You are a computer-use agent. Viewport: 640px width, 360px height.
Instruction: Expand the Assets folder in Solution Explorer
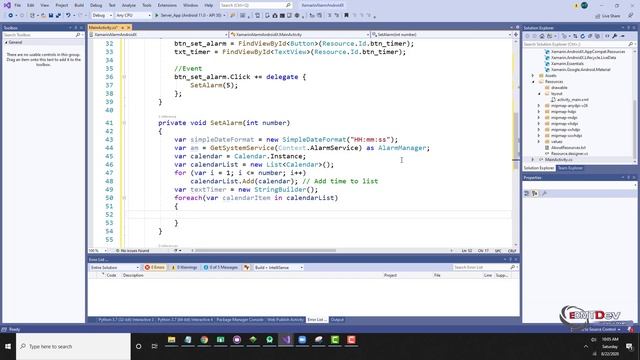(x=533, y=76)
